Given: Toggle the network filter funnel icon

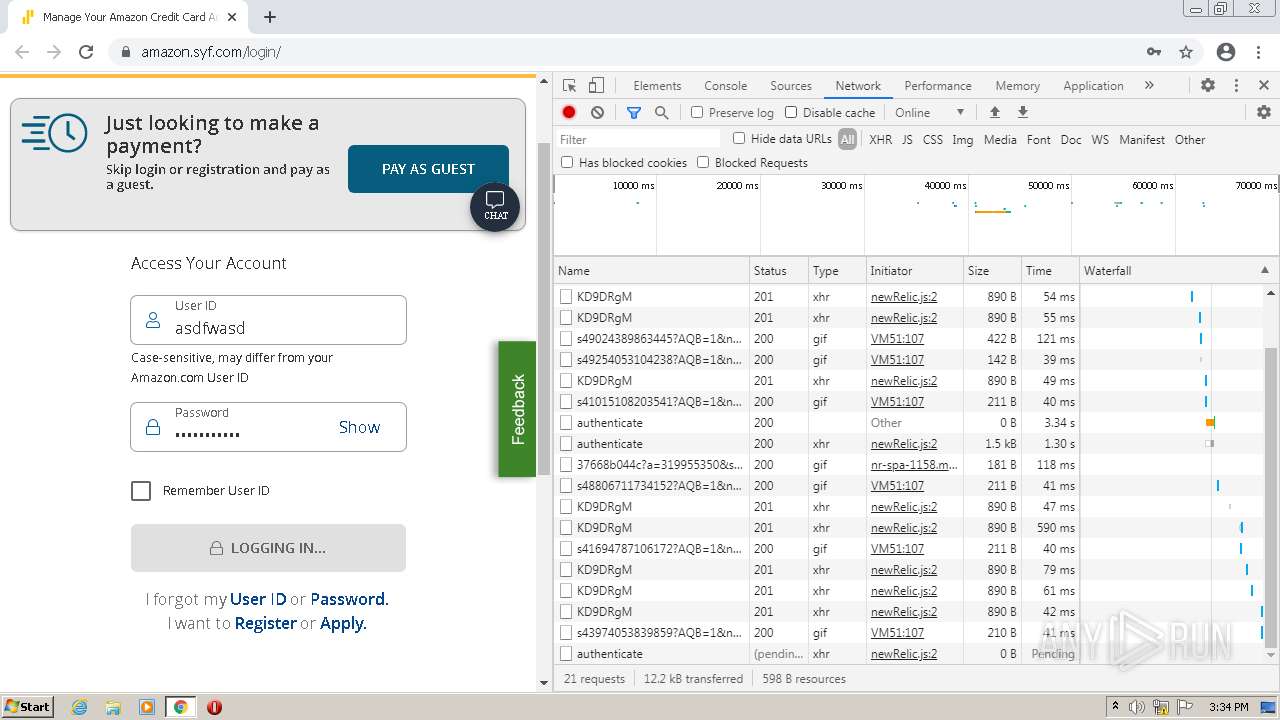Looking at the screenshot, I should pyautogui.click(x=633, y=113).
